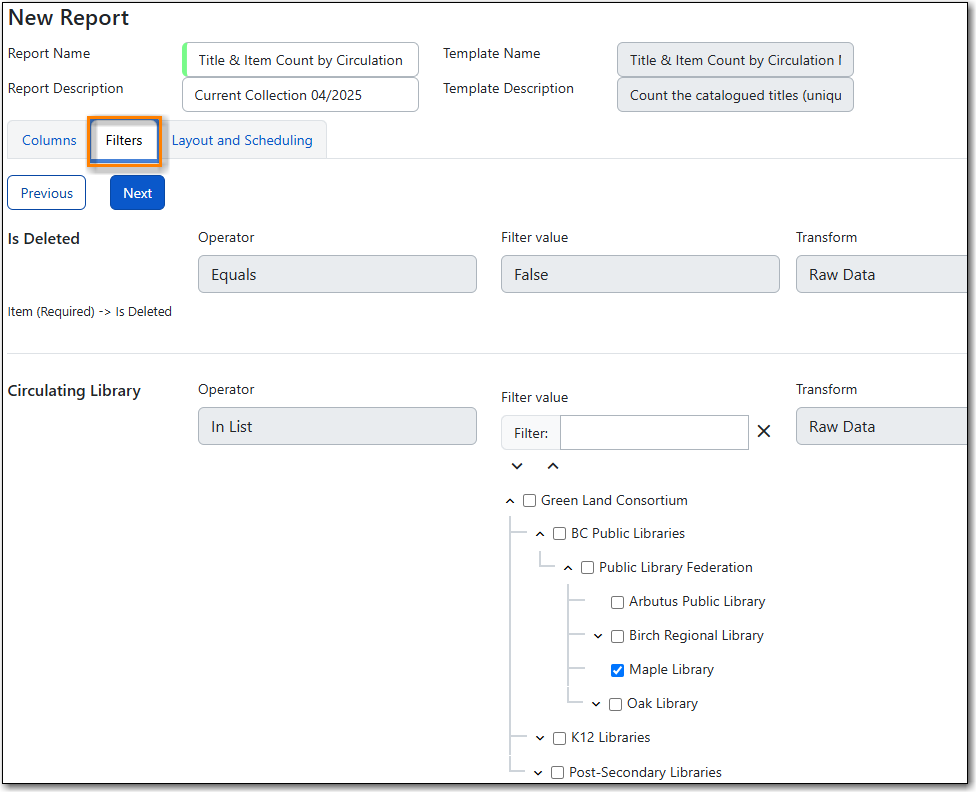The width and height of the screenshot is (976, 792).
Task: Expand the Post-Secondary Libraries branch
Action: point(538,773)
